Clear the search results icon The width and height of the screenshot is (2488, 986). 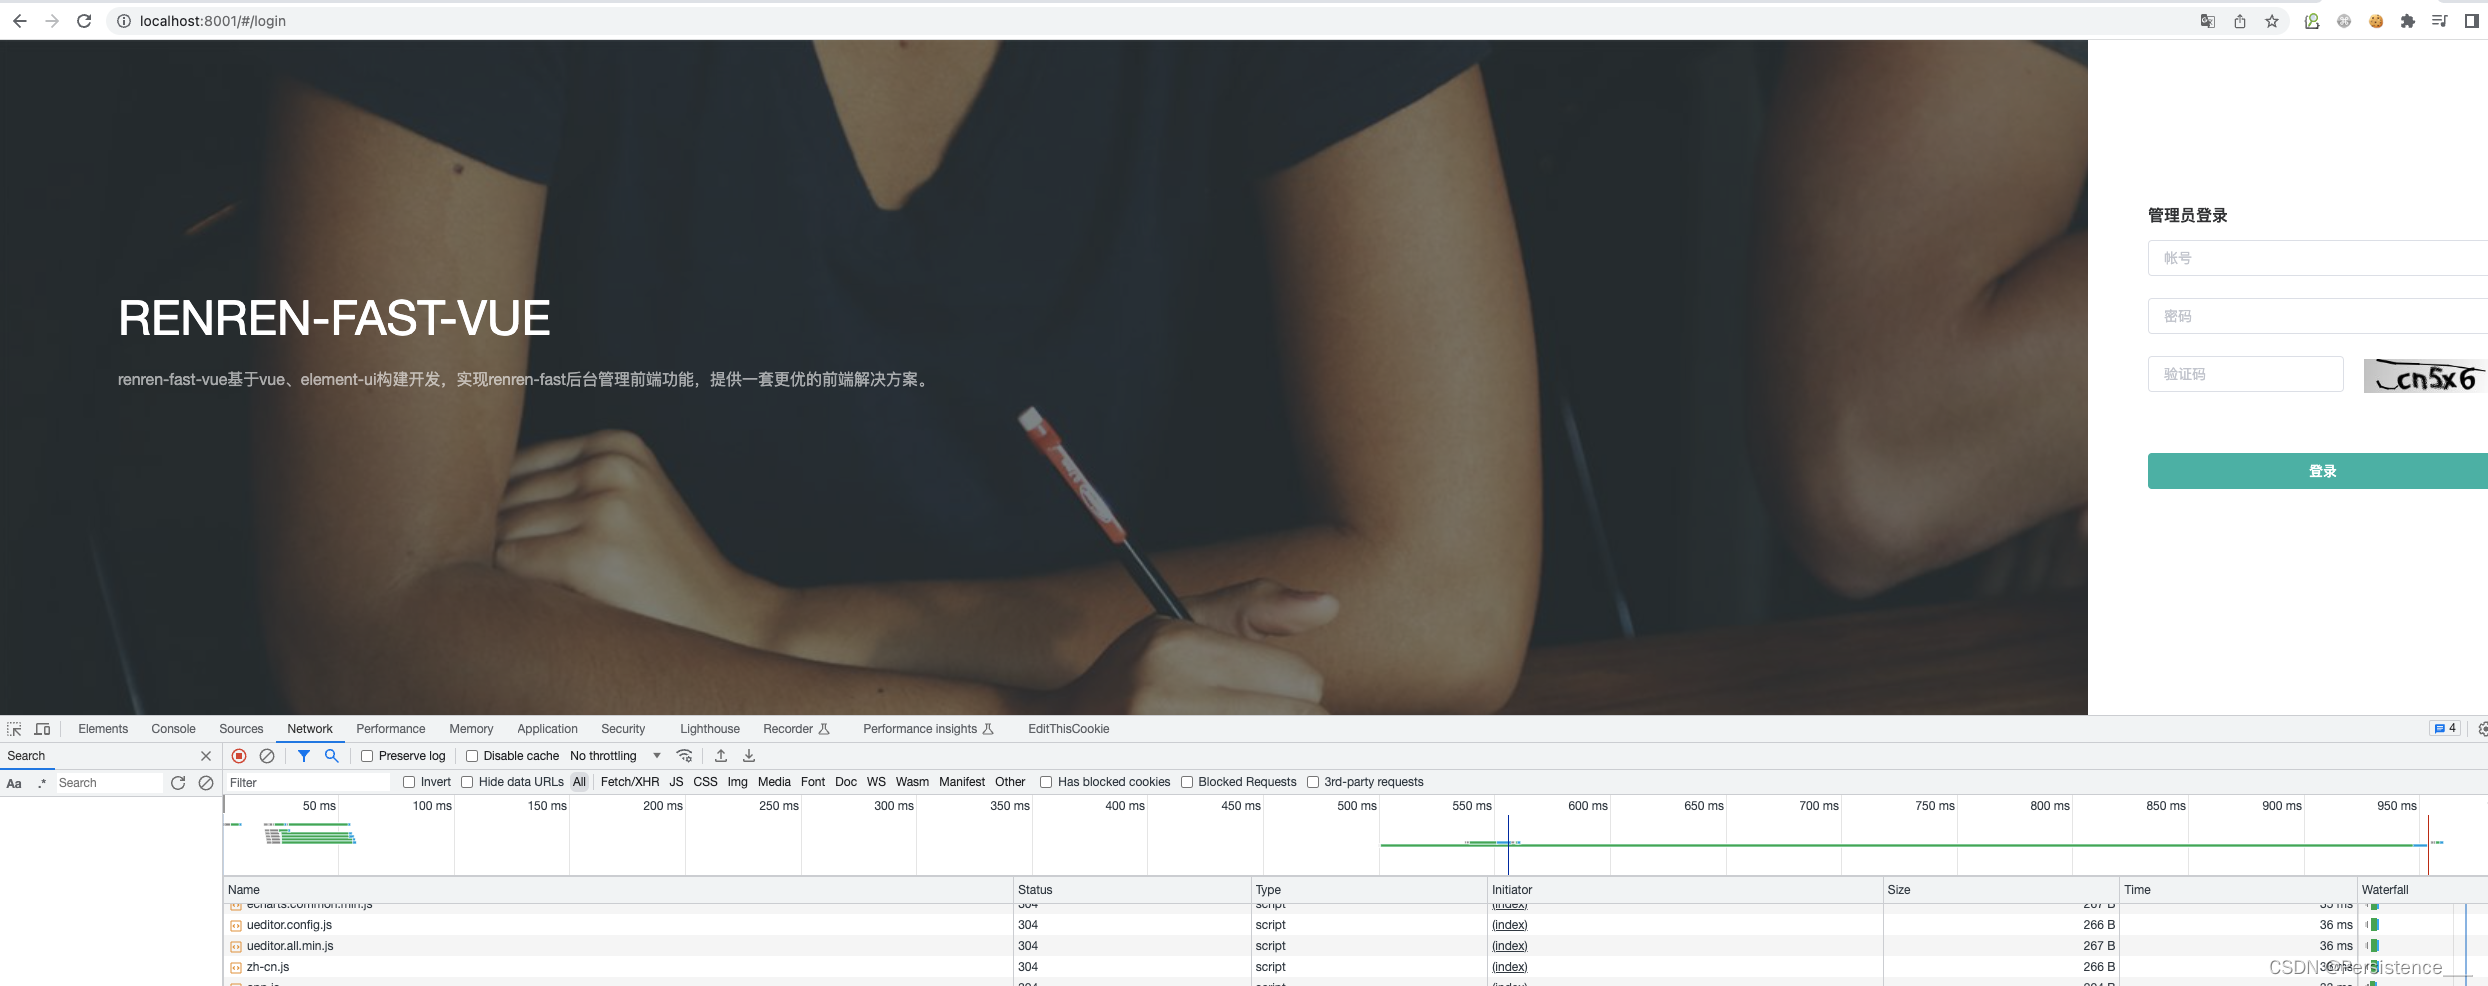click(x=206, y=783)
